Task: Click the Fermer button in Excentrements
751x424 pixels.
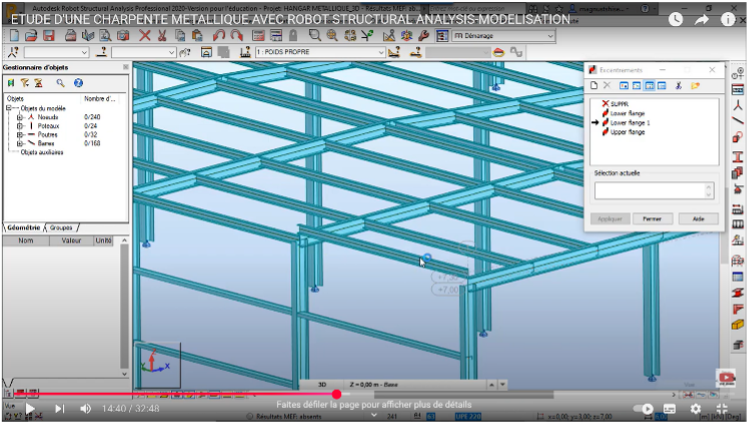Action: point(652,219)
